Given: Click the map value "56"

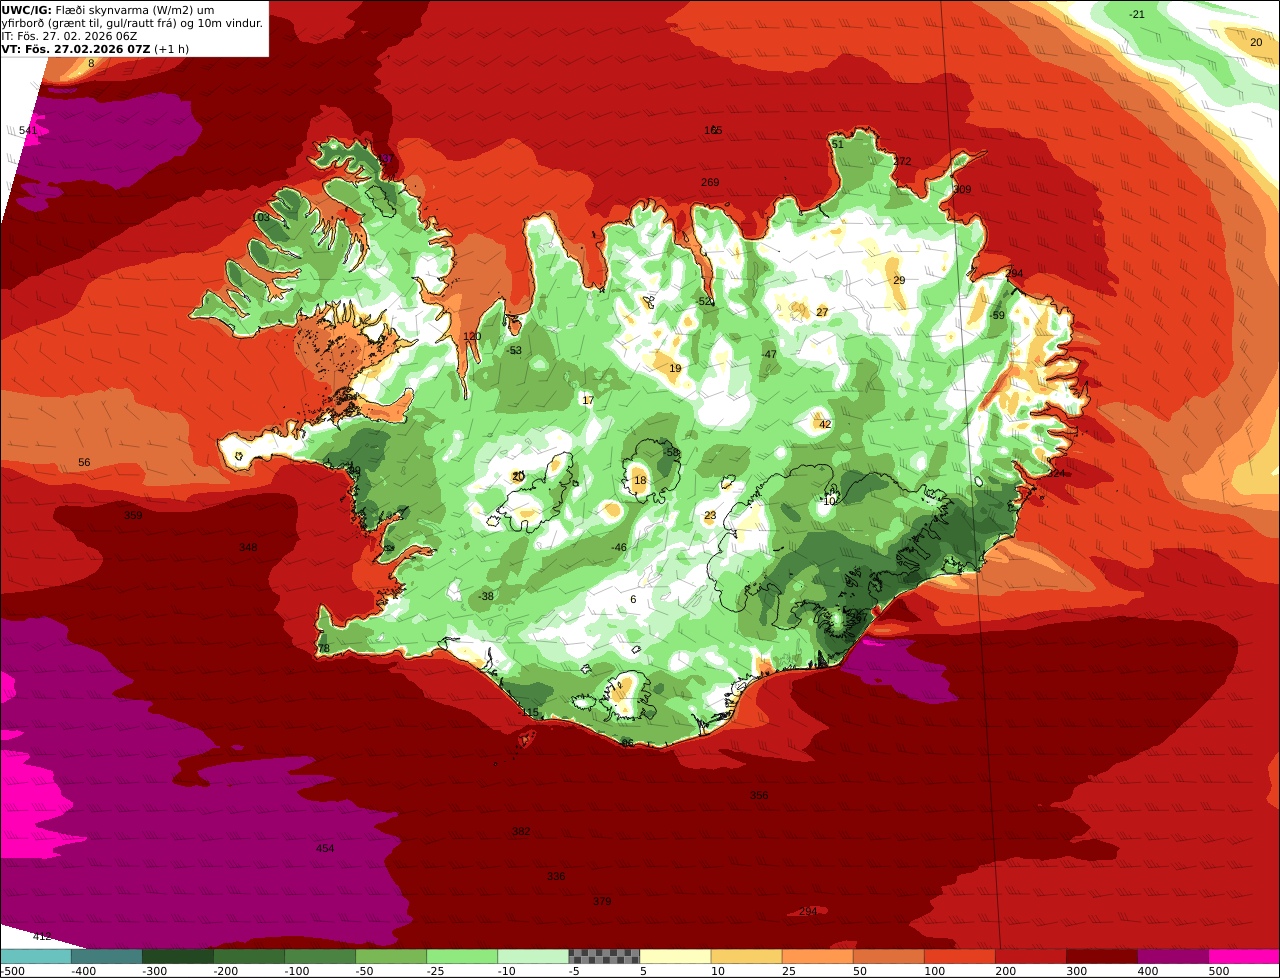Looking at the screenshot, I should (x=84, y=462).
